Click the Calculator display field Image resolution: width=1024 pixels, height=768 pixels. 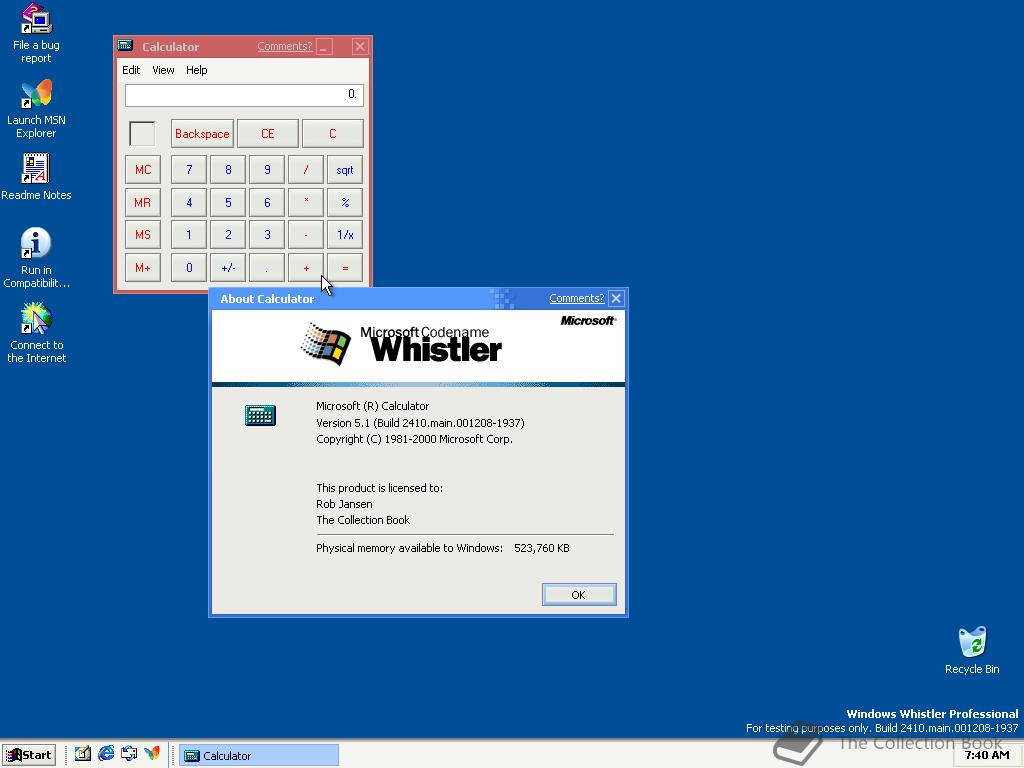coord(244,95)
